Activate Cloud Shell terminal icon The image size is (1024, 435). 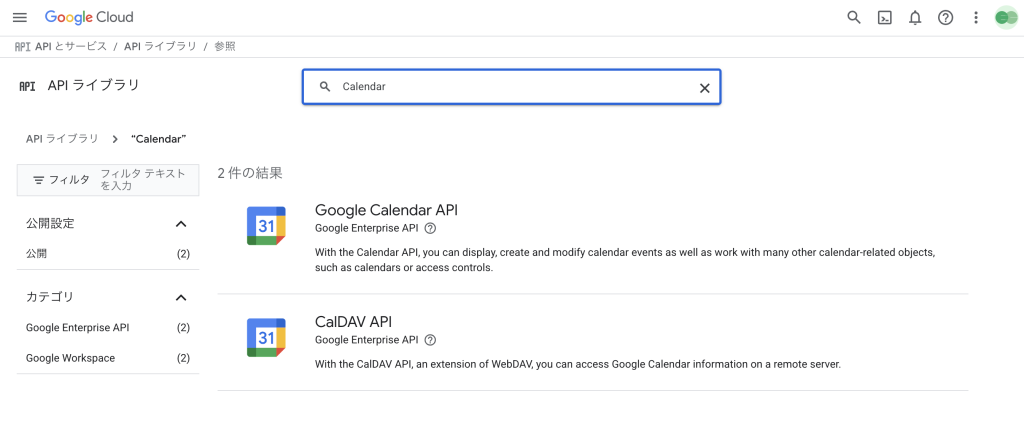tap(884, 18)
